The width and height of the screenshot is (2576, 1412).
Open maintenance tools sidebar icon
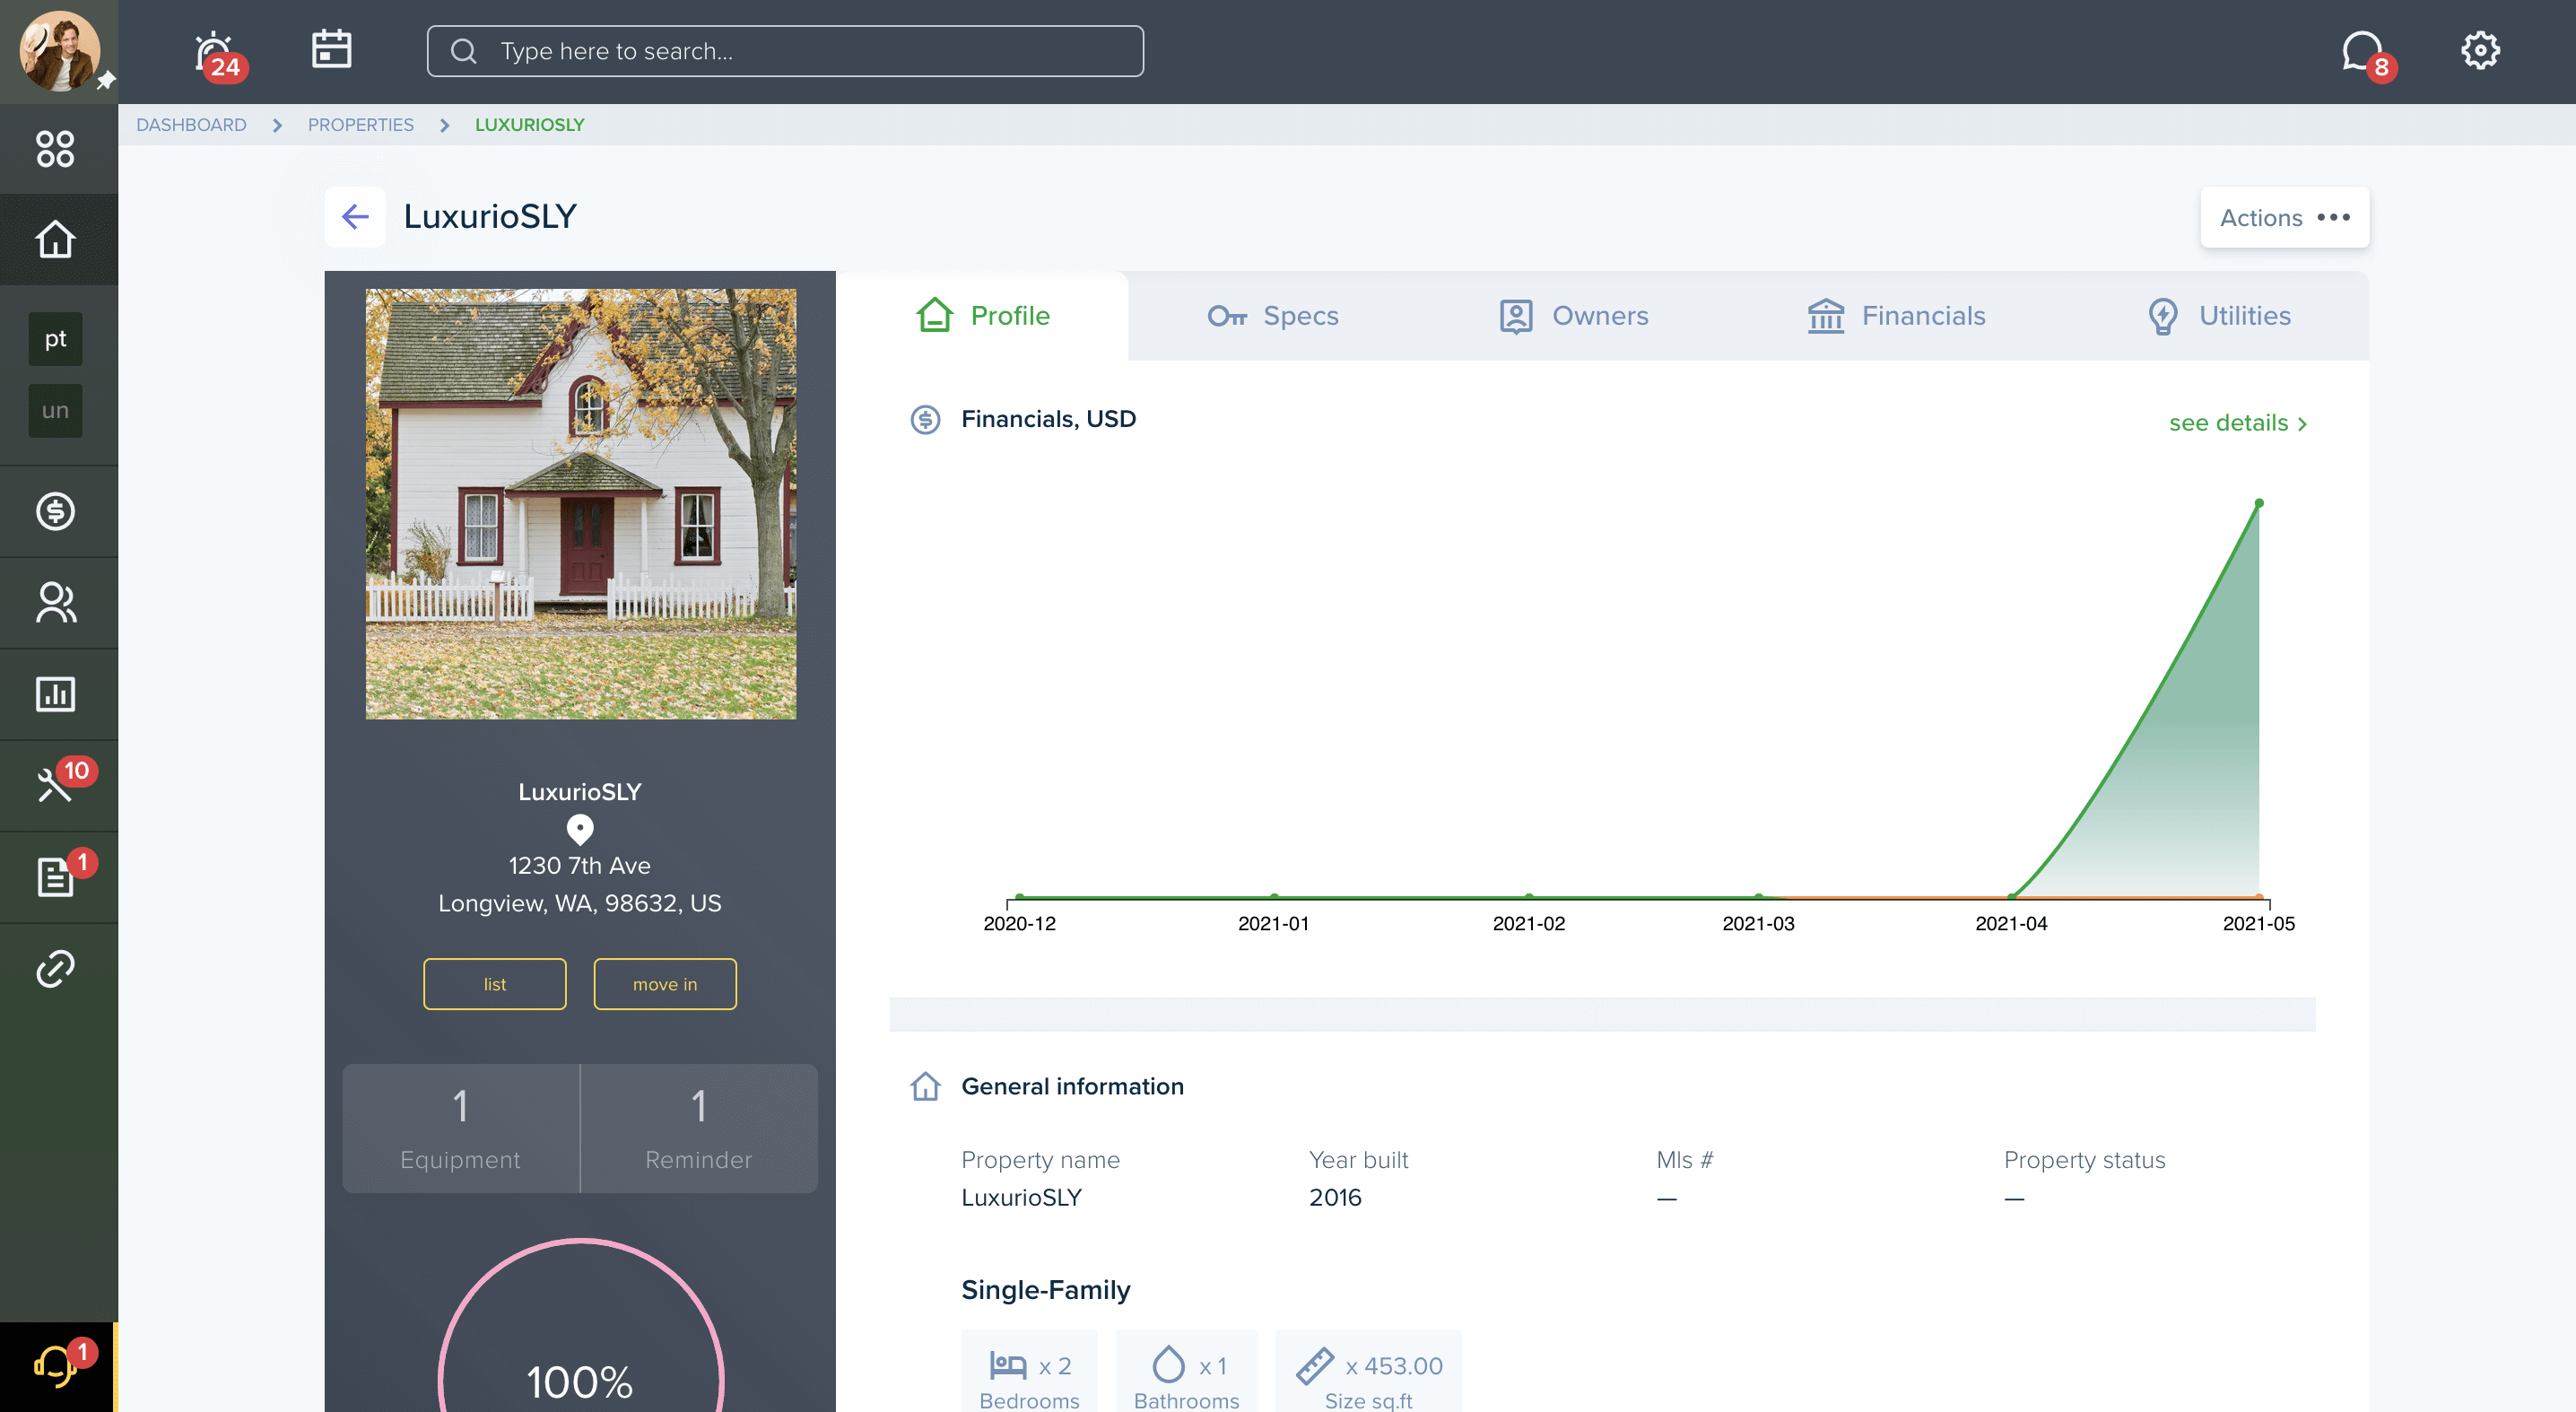[55, 785]
